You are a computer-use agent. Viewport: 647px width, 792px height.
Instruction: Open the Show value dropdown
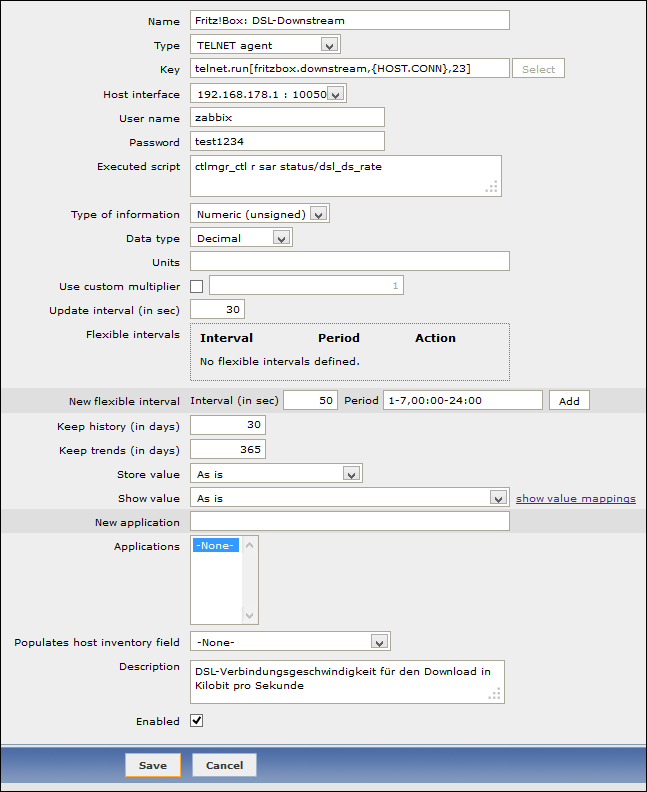pyautogui.click(x=349, y=498)
